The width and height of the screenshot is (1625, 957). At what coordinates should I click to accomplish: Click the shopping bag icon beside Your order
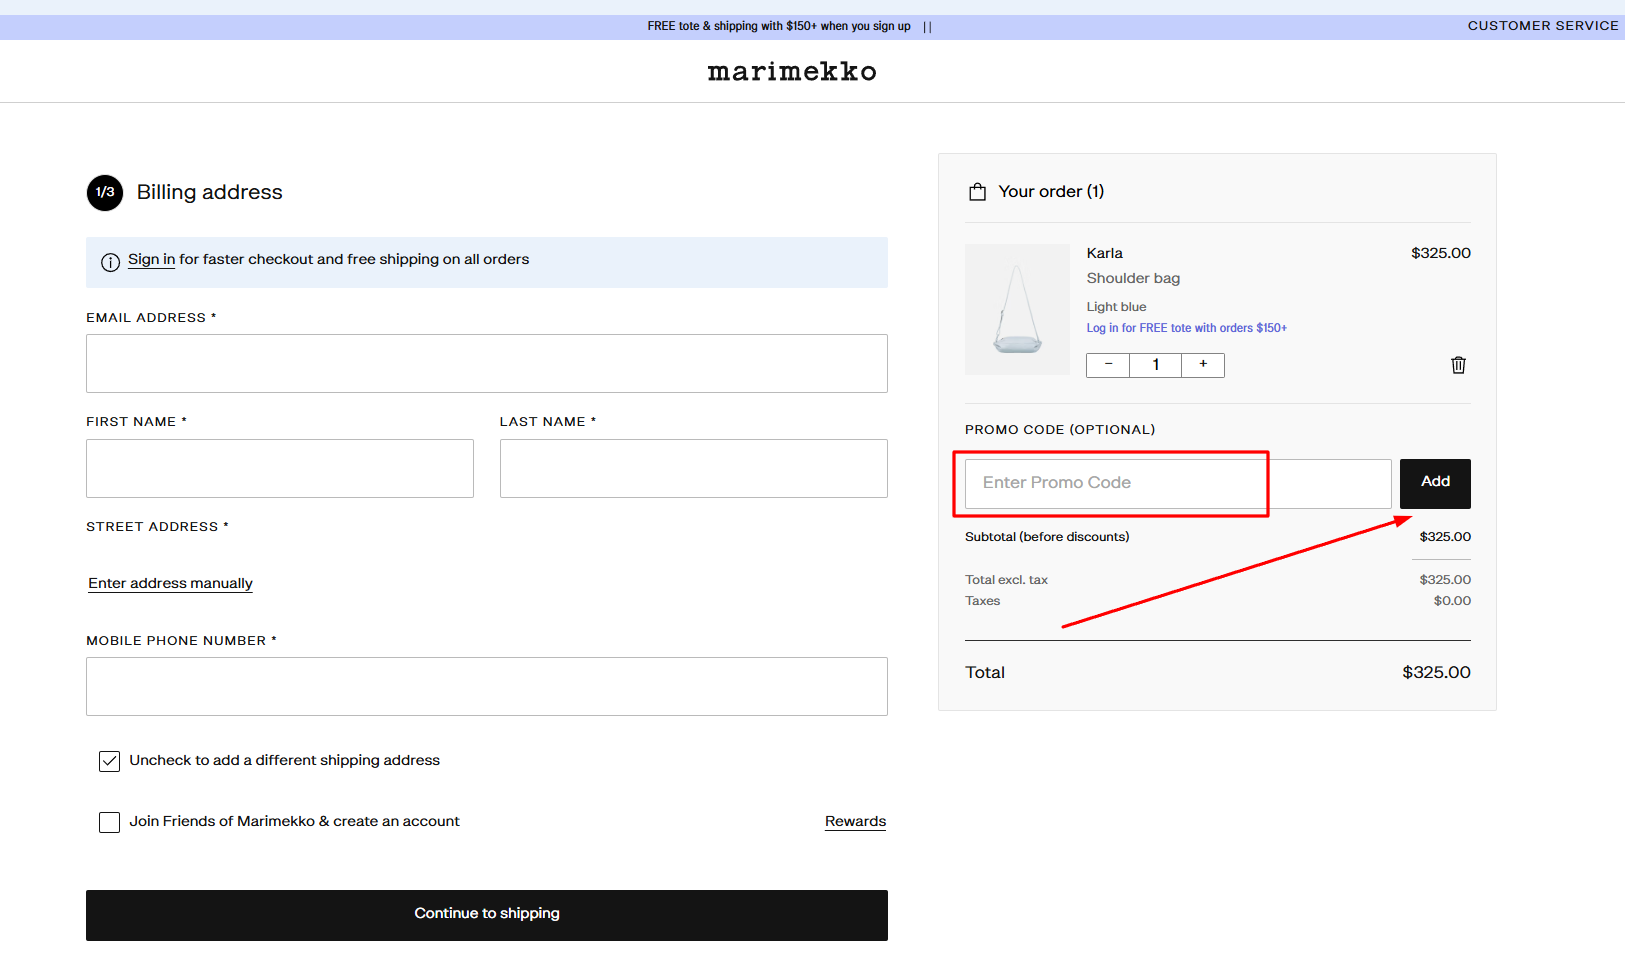(x=977, y=191)
